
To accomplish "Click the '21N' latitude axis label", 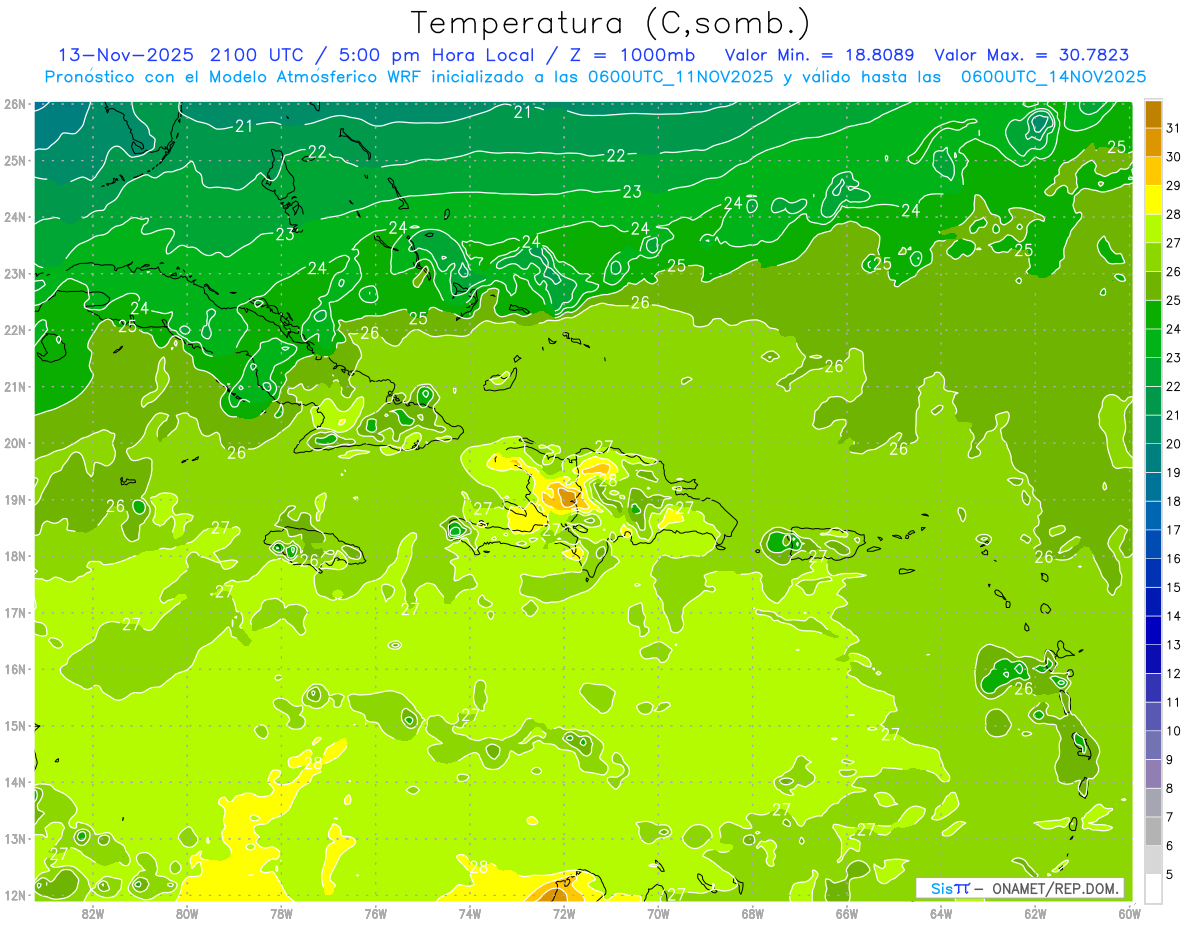I will point(14,386).
